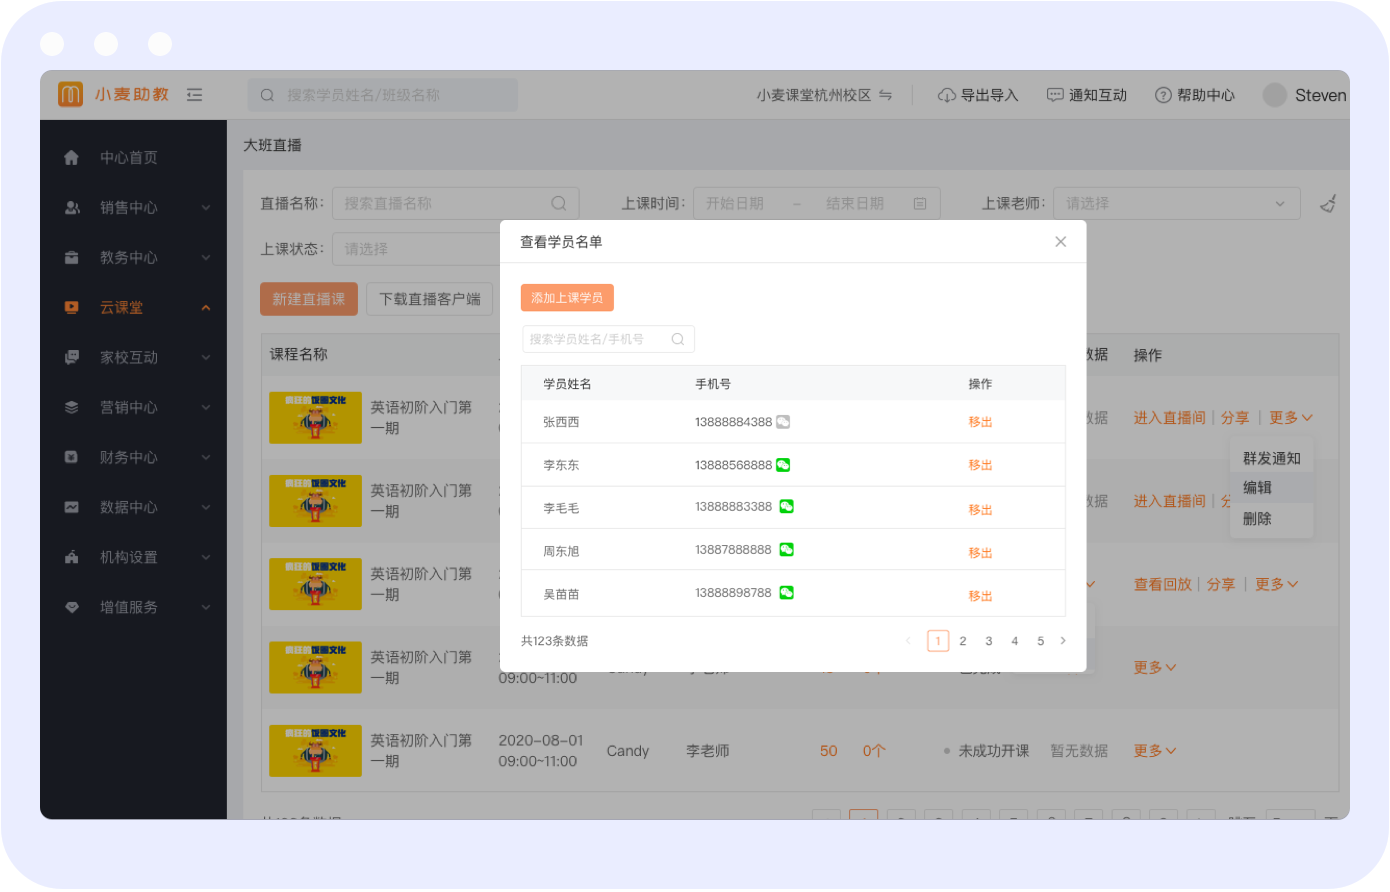Click the 搜索学员姓名/手机号 input
The image size is (1390, 892).
(x=608, y=339)
